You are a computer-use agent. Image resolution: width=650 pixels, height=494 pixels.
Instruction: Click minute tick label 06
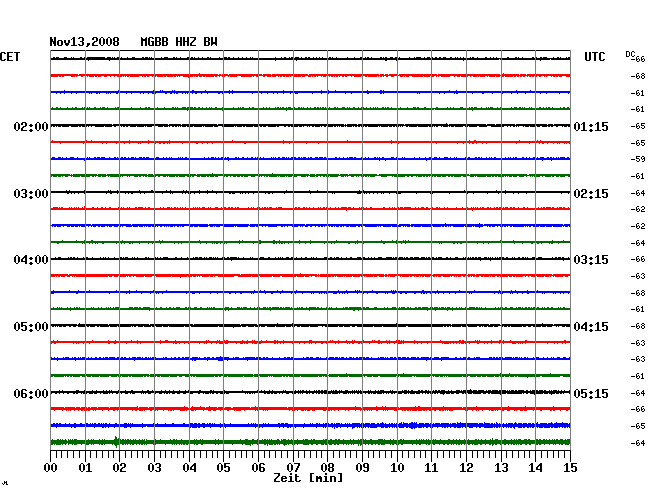tap(258, 467)
